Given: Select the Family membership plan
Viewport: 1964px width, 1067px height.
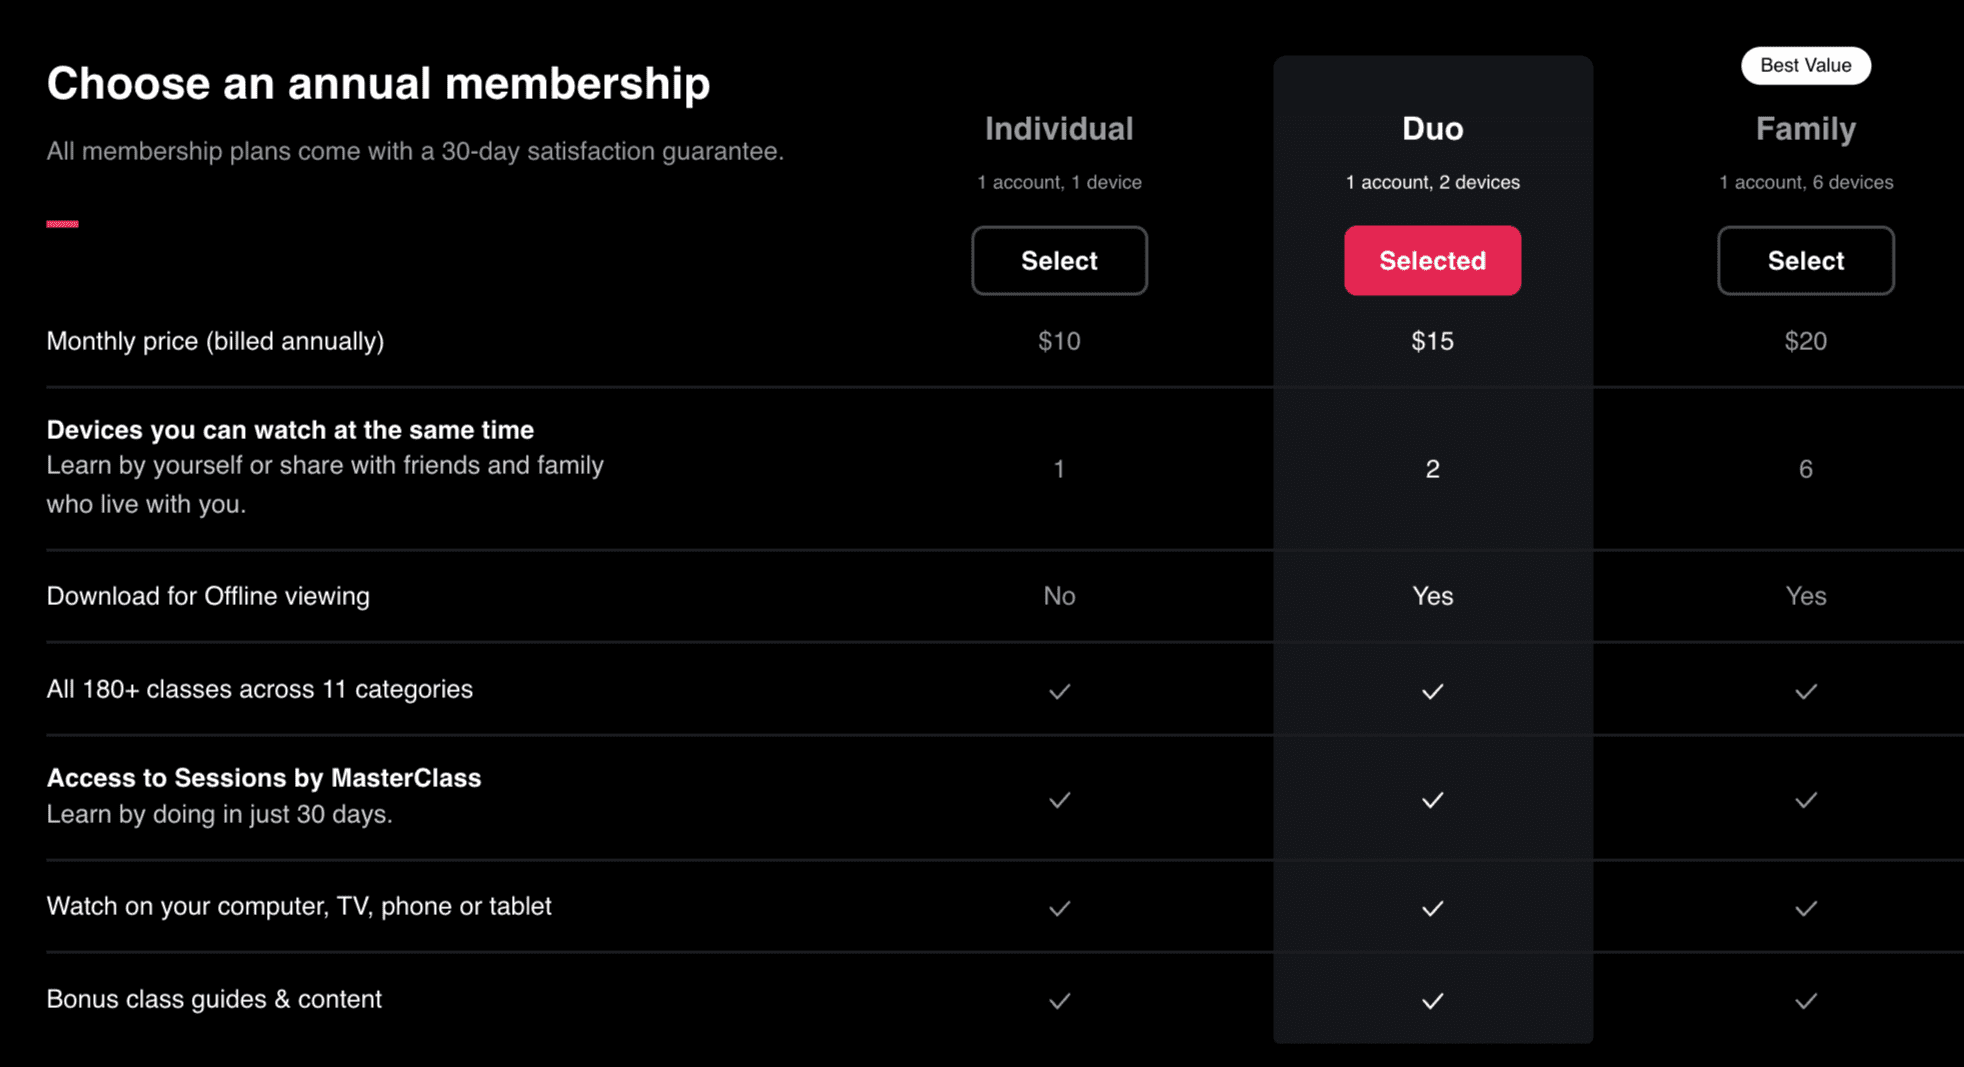Looking at the screenshot, I should (x=1805, y=261).
